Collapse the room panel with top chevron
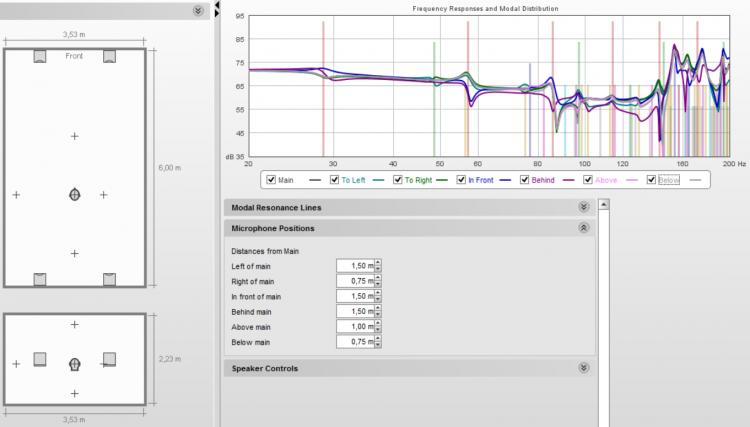This screenshot has height=427, width=750. 198,10
